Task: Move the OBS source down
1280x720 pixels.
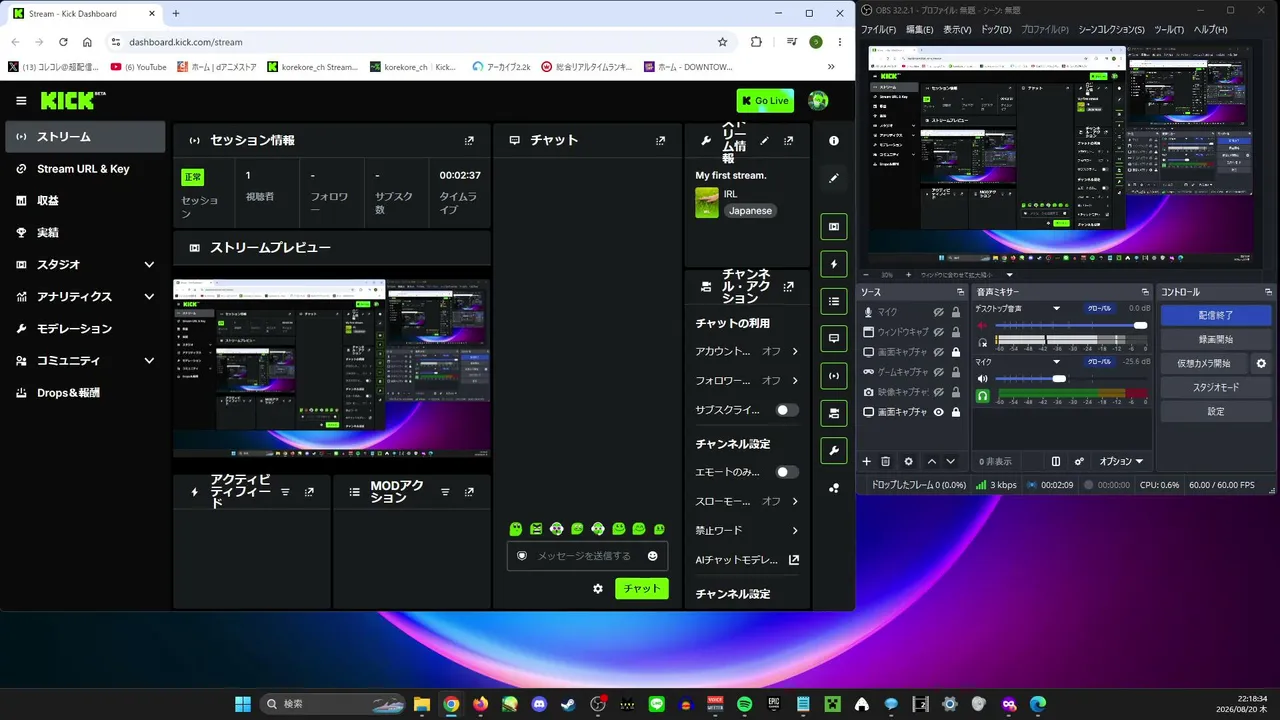Action: (x=950, y=461)
